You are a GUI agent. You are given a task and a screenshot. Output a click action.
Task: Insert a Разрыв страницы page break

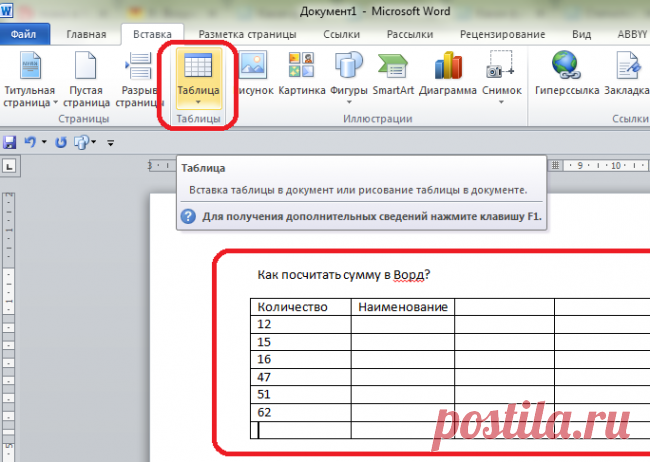(140, 80)
